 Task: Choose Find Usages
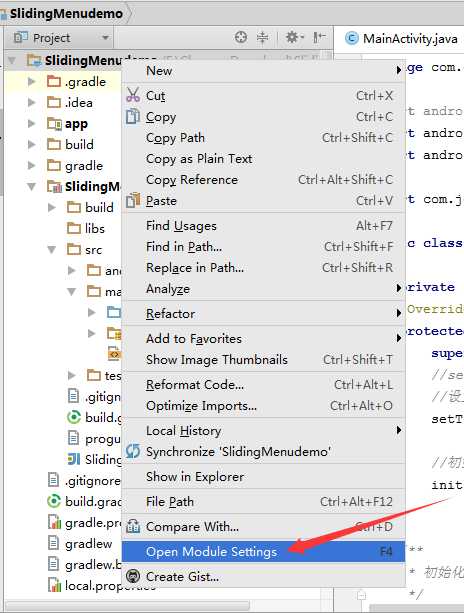click(263, 226)
